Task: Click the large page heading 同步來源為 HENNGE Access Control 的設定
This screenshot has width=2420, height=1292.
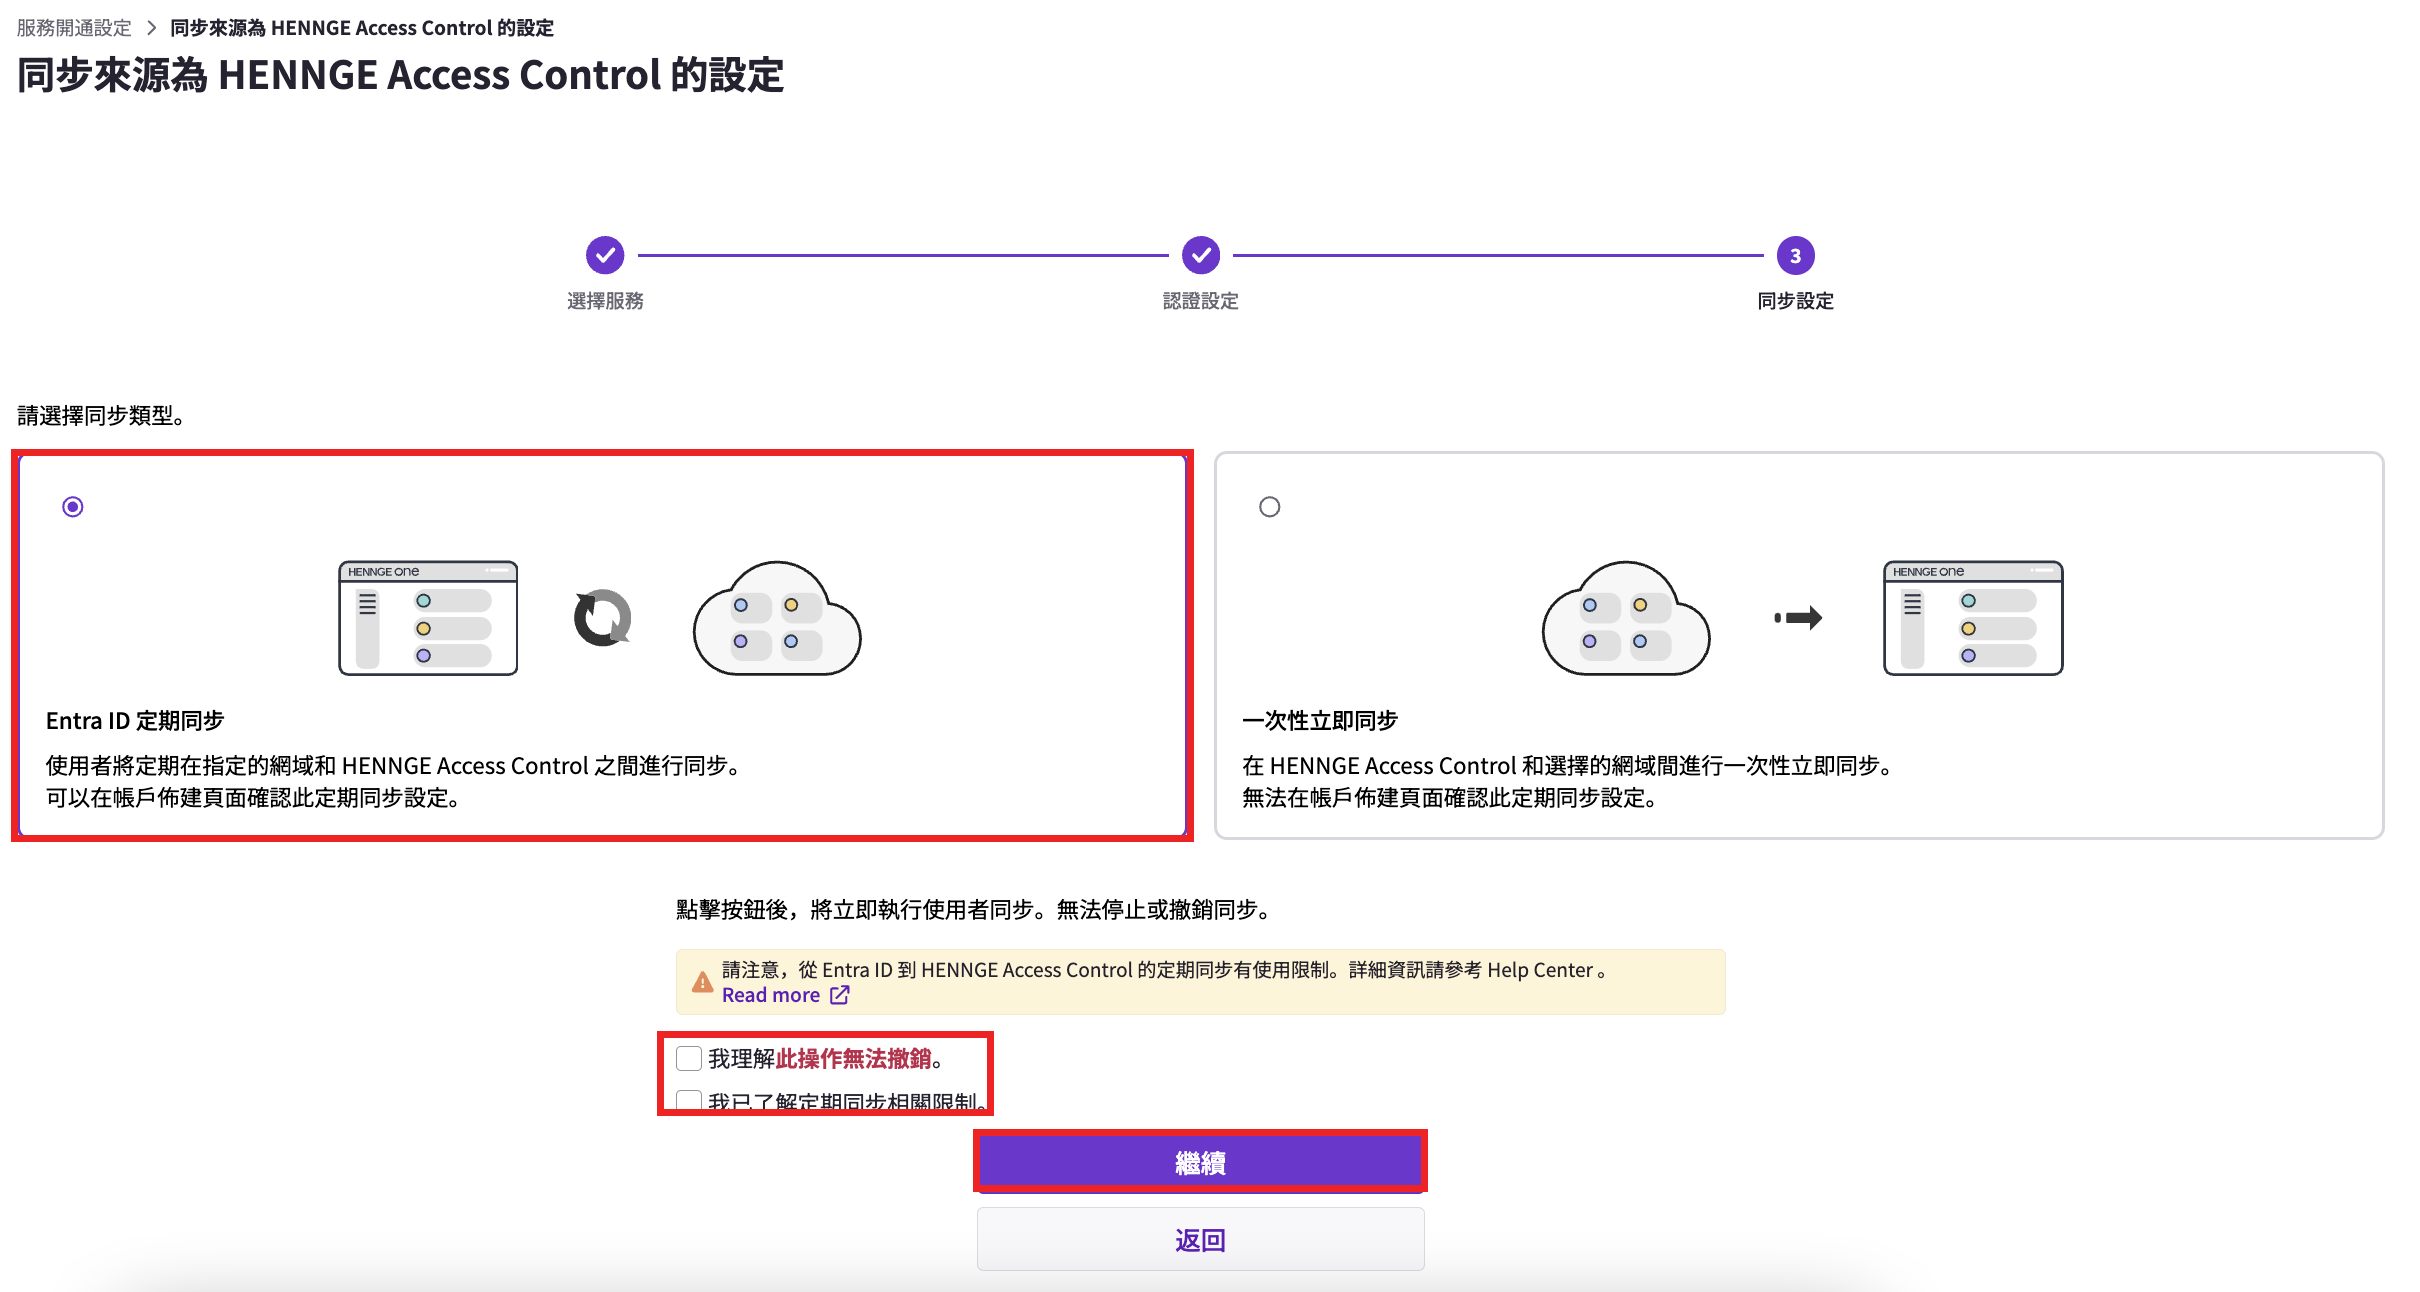Action: pos(400,75)
